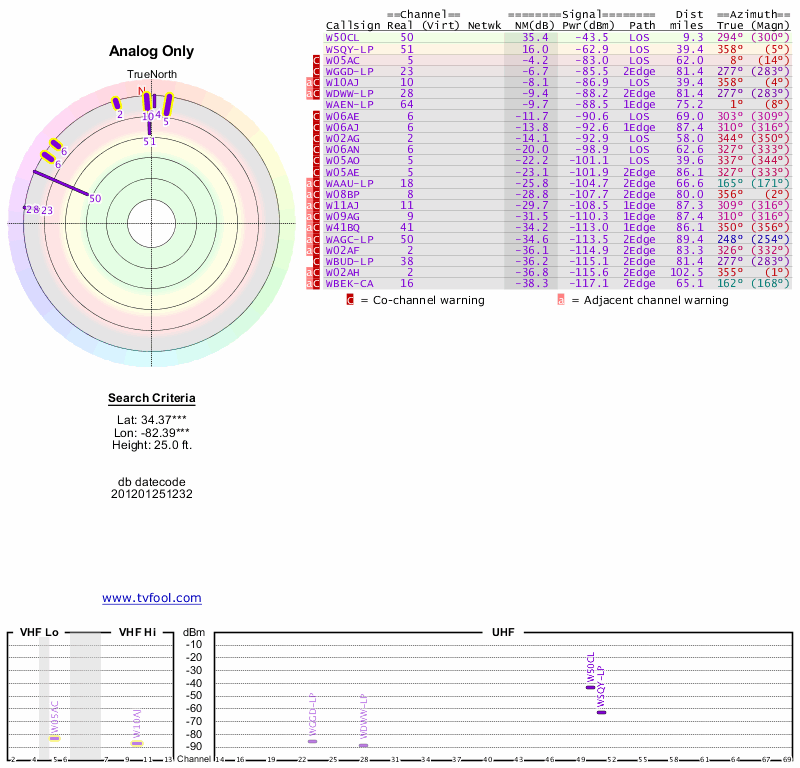Click the red C icon beside W05AC row

click(x=317, y=60)
